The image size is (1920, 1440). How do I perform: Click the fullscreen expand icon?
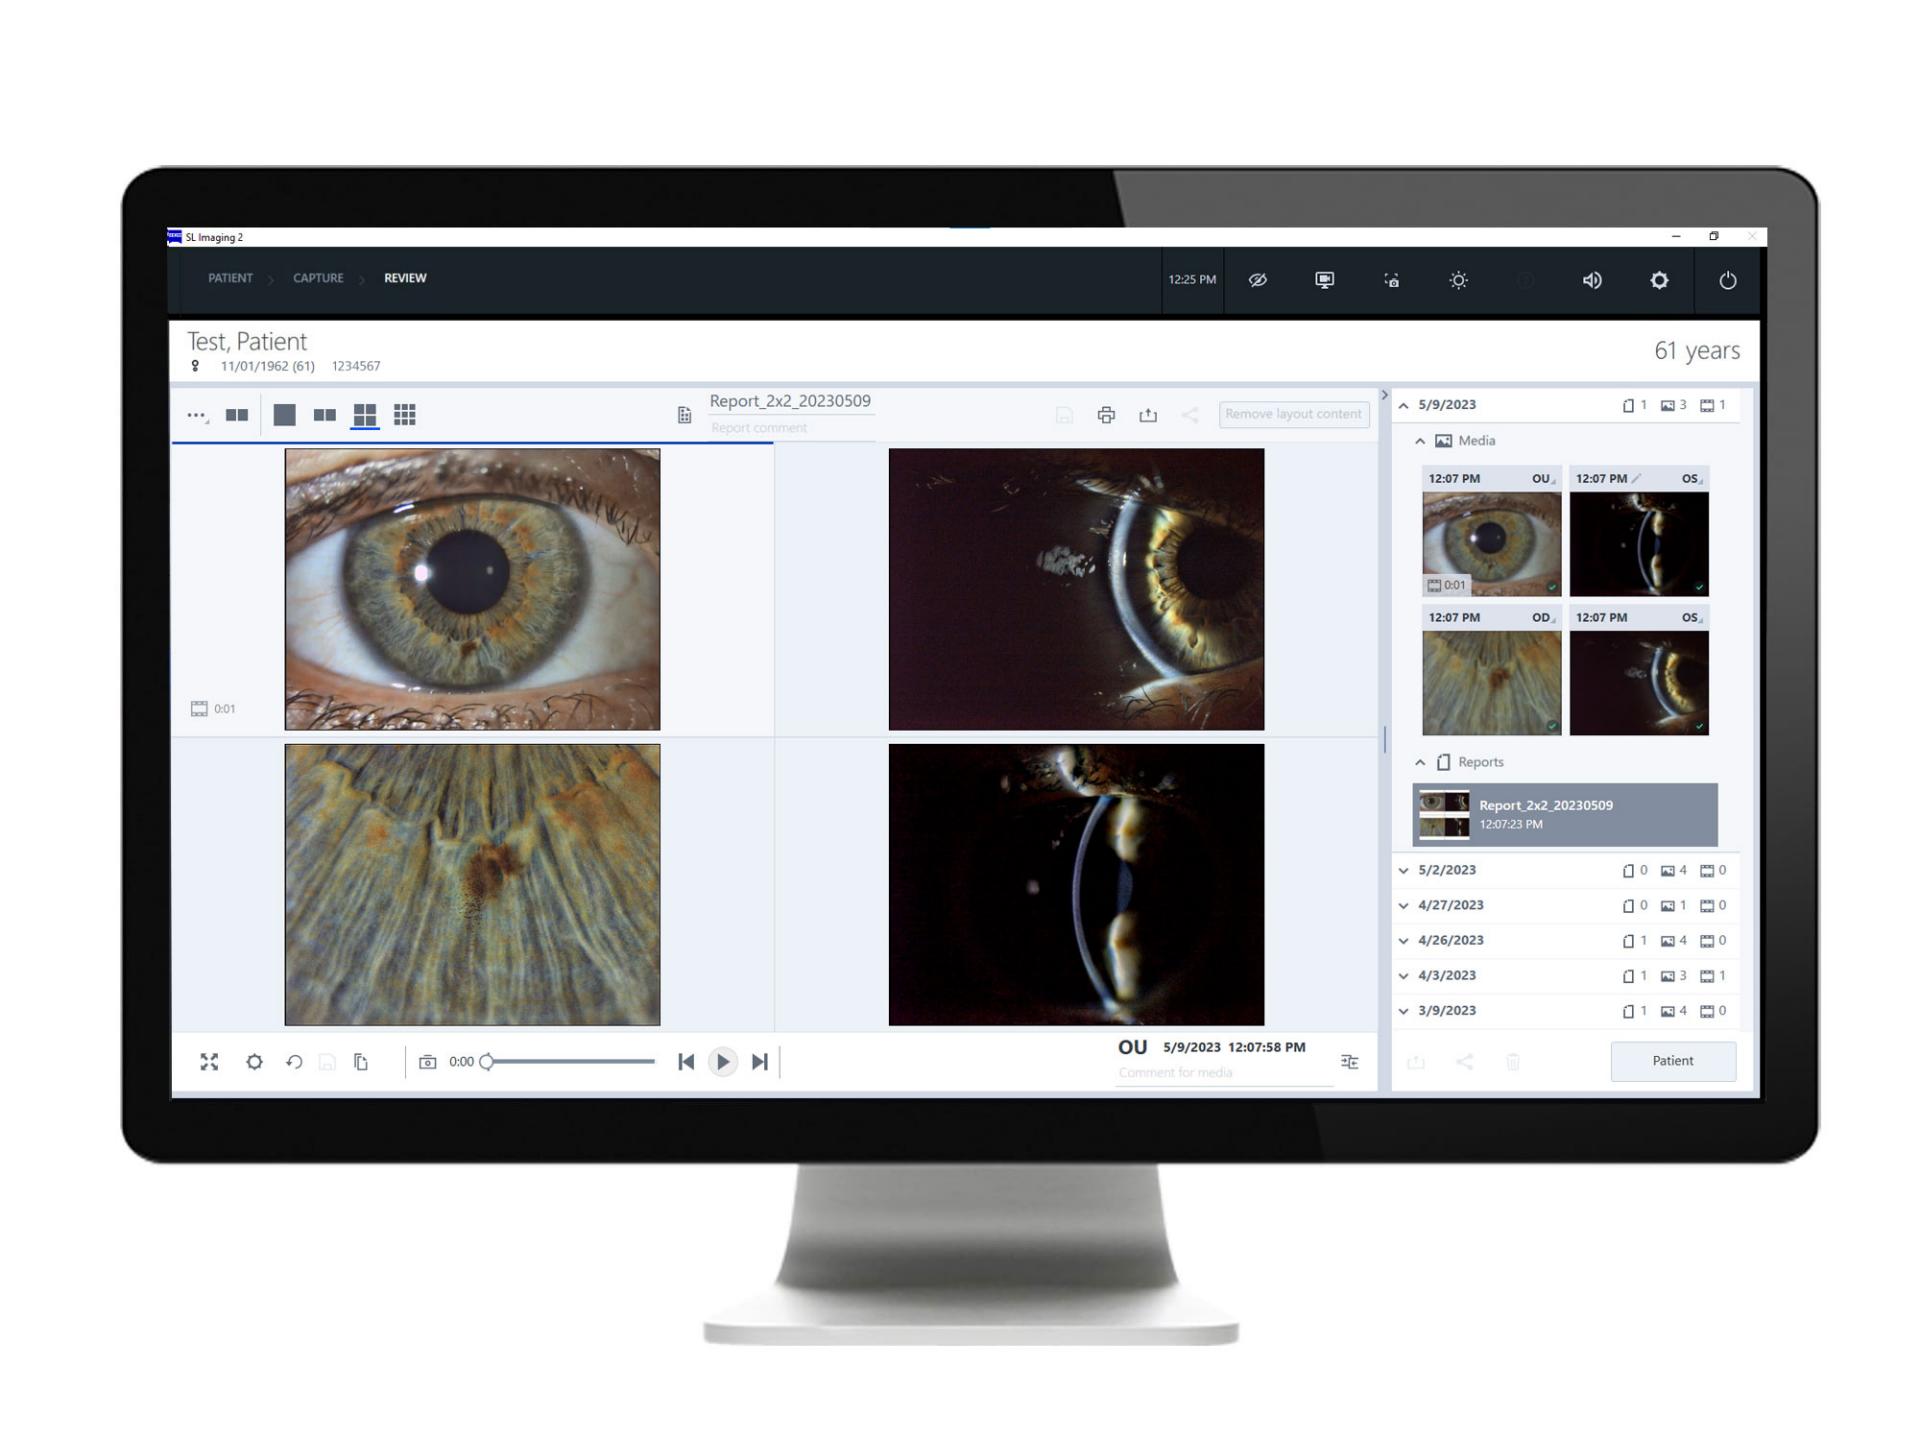[209, 1059]
